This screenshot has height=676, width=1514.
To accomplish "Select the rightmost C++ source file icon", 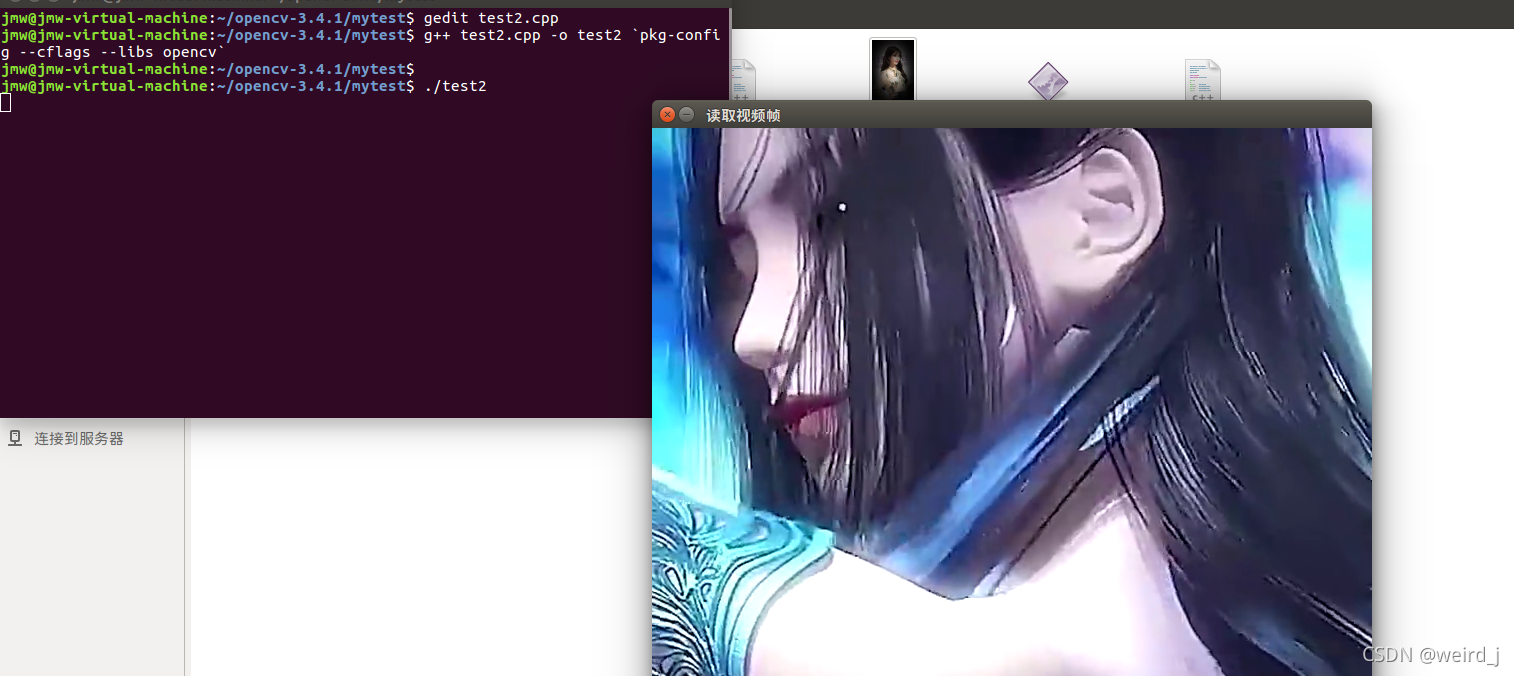I will [1202, 81].
